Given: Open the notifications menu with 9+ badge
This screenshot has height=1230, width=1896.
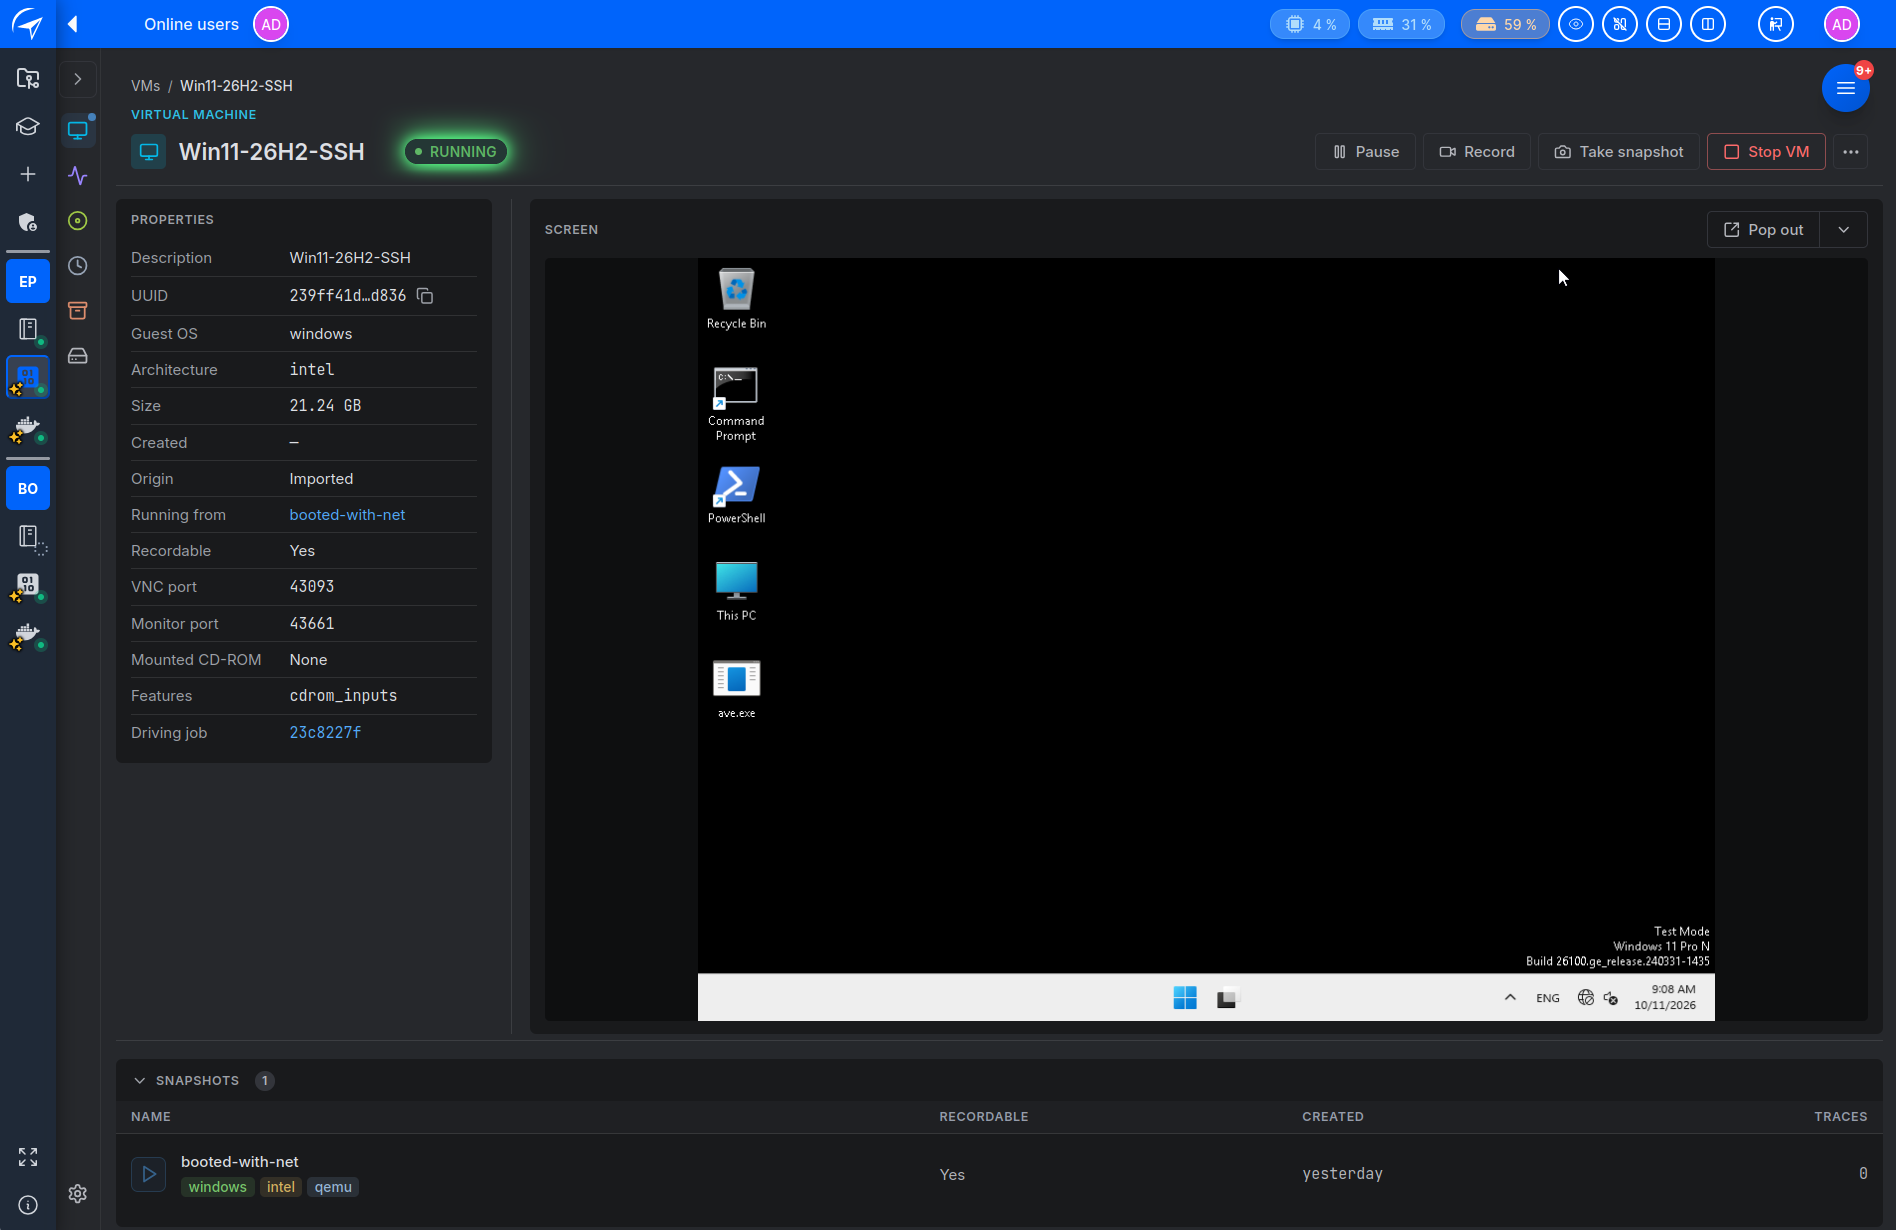Looking at the screenshot, I should pos(1846,88).
